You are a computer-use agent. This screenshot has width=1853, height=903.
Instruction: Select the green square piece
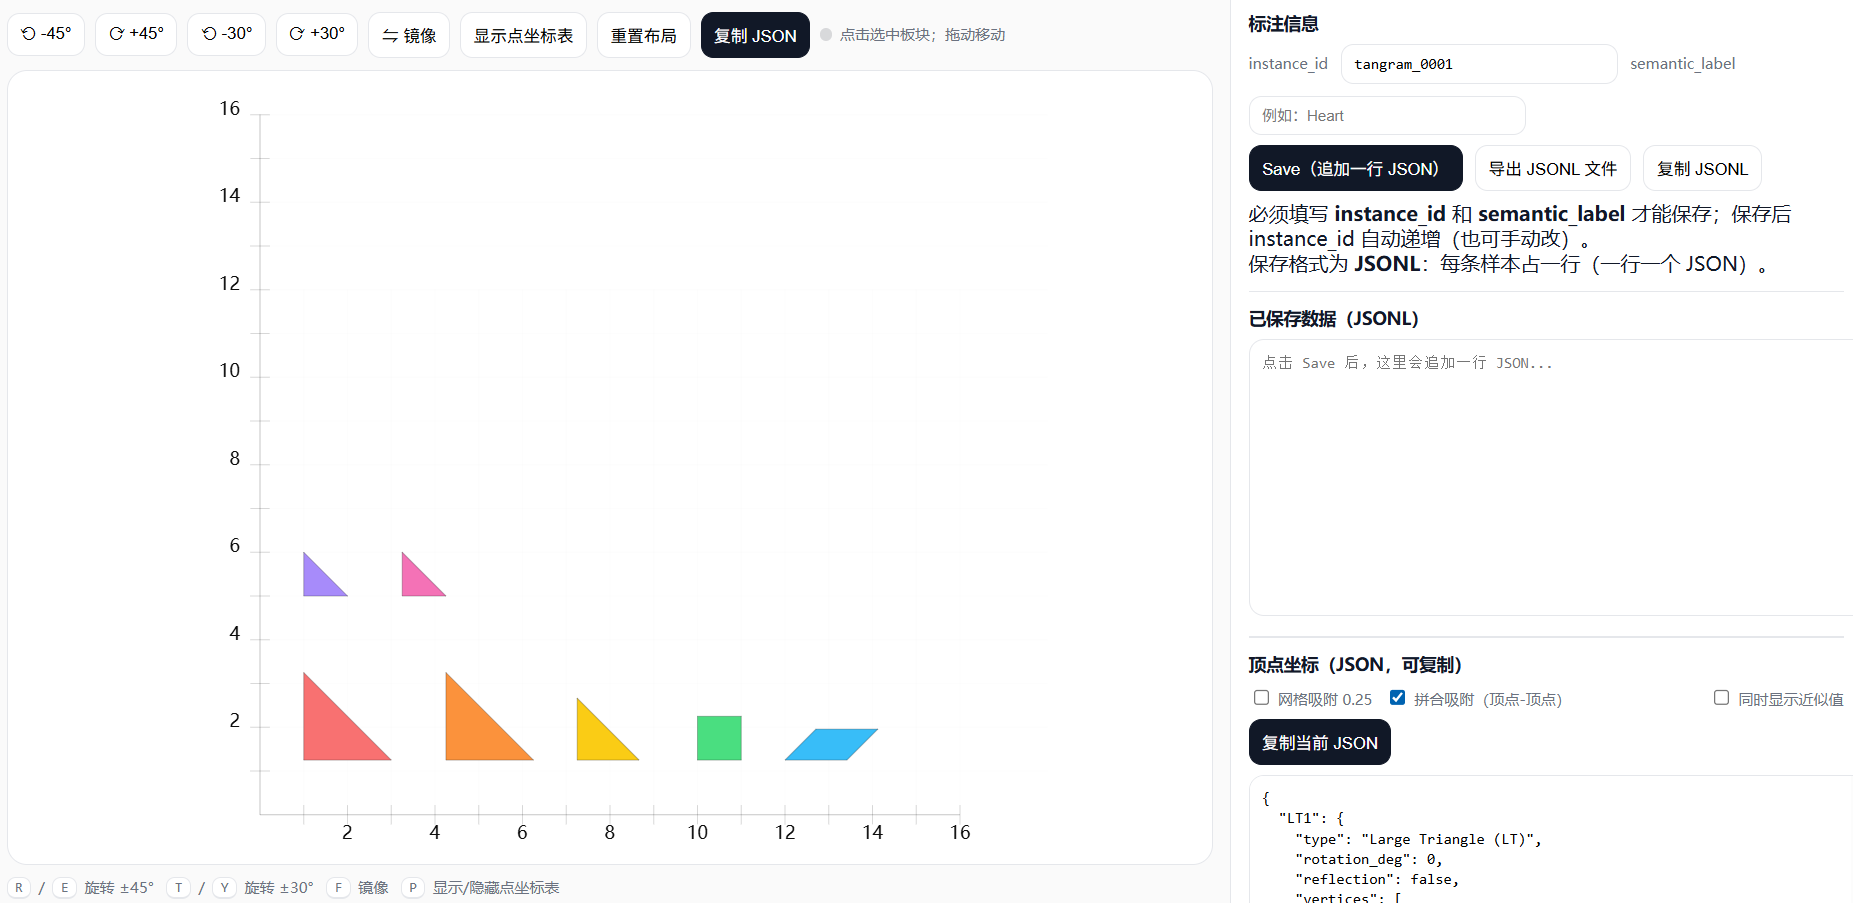719,738
